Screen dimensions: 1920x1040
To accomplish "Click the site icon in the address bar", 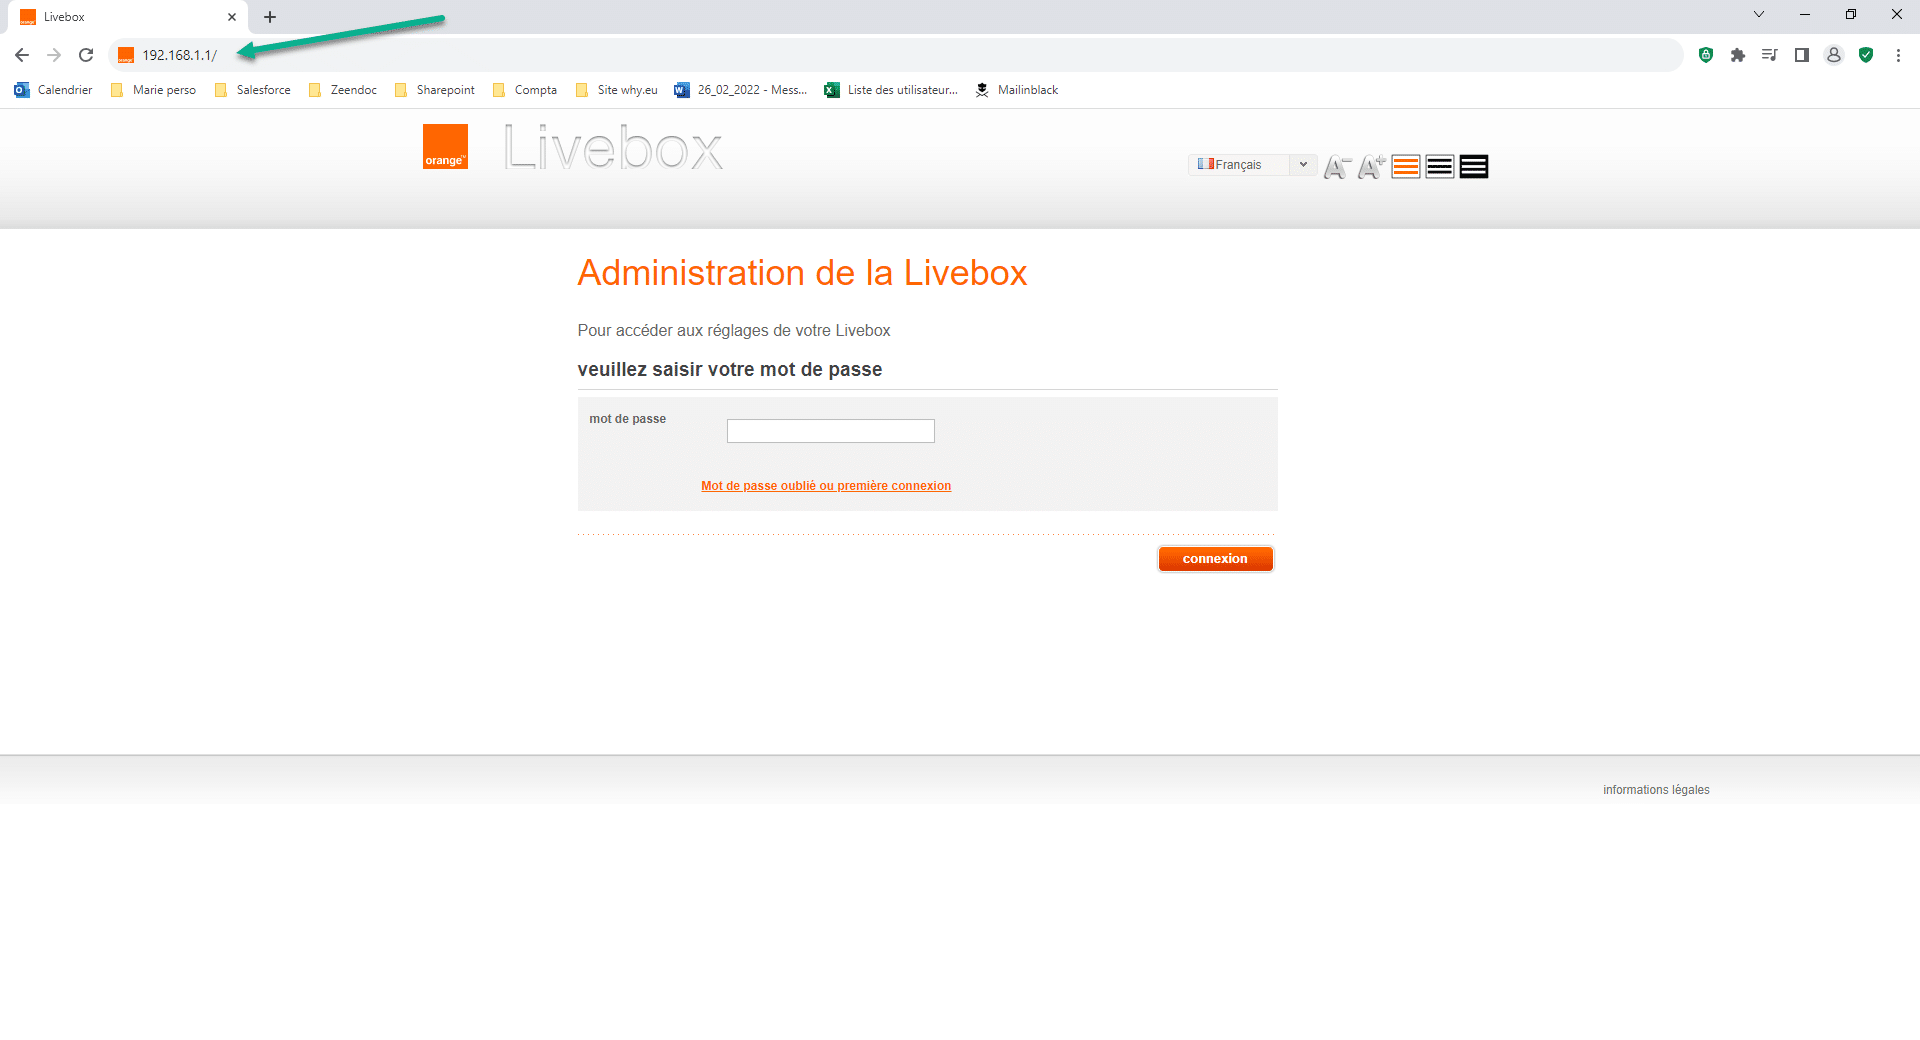I will click(x=126, y=55).
